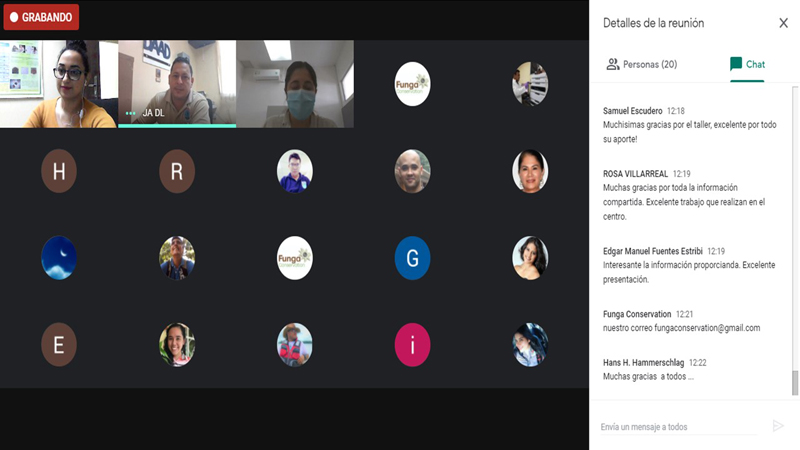Select the brown E participant avatar
This screenshot has width=800, height=450.
(x=59, y=344)
